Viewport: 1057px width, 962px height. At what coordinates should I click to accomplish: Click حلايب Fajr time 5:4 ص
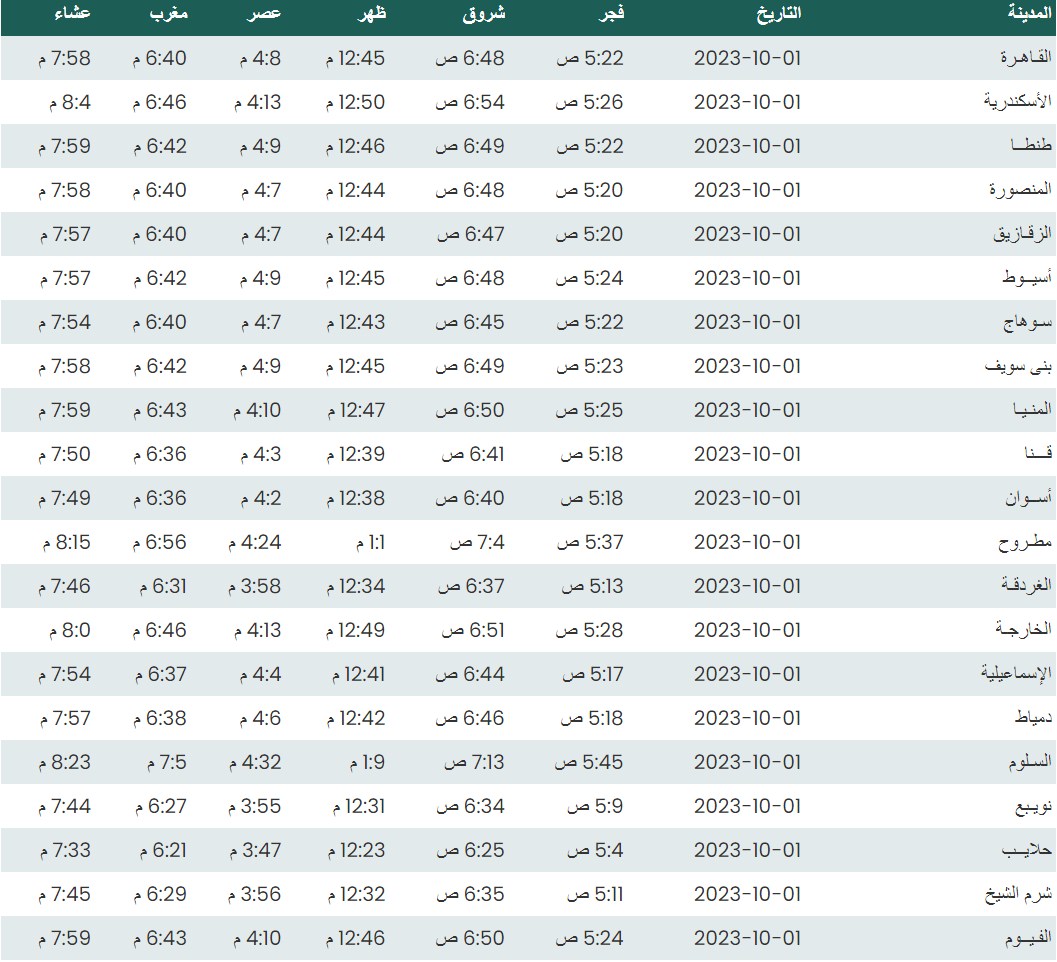pyautogui.click(x=594, y=850)
